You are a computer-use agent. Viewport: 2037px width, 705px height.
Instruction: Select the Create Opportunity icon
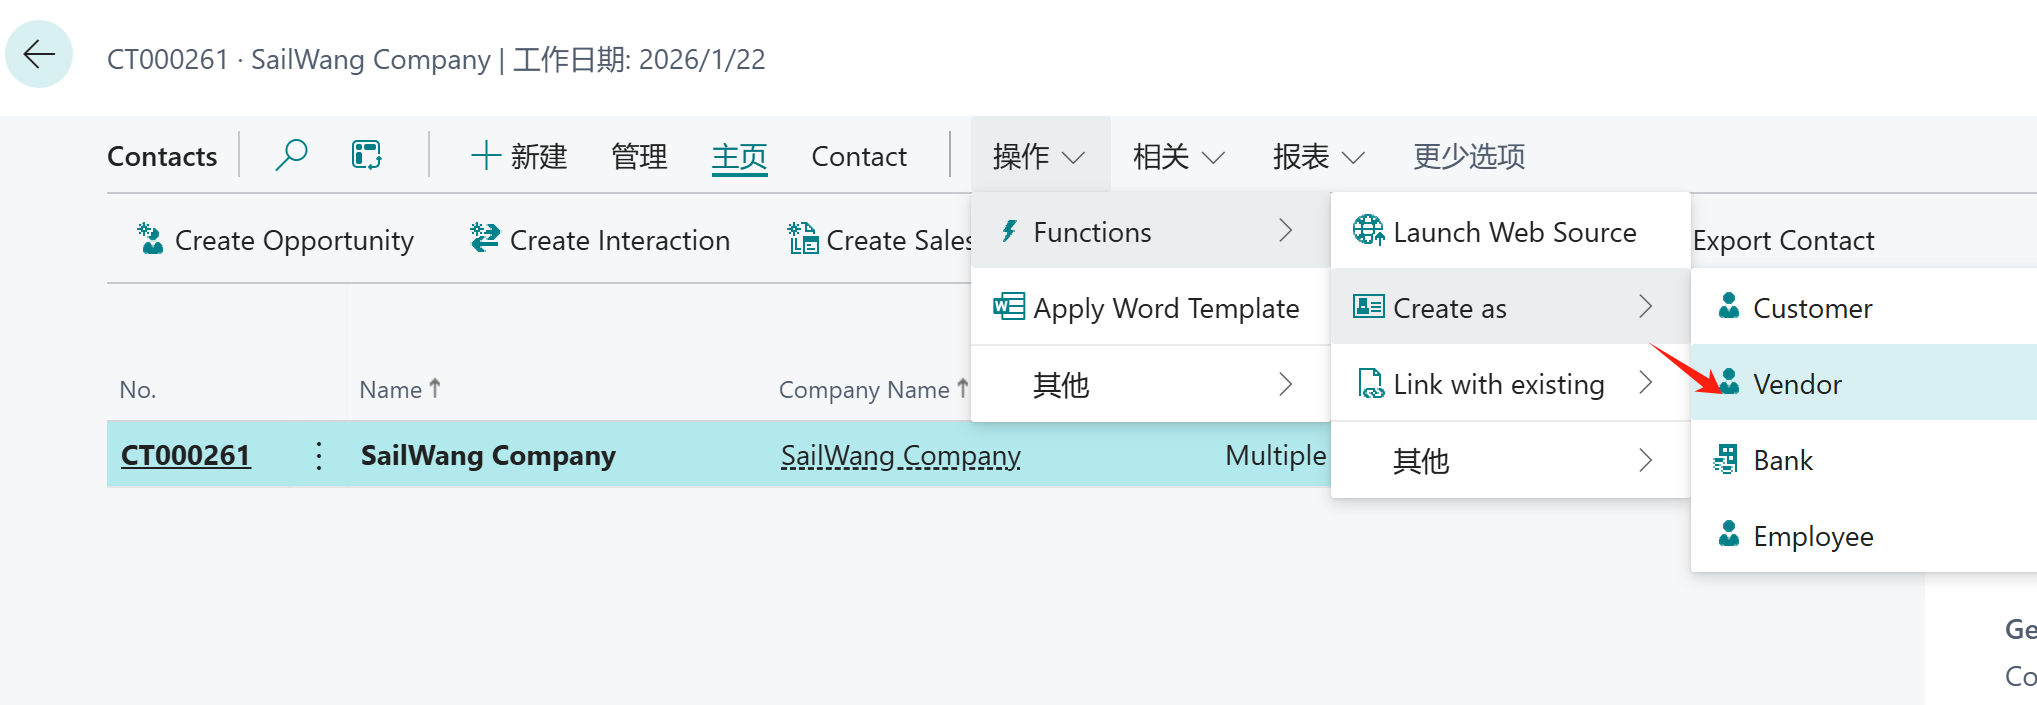[151, 239]
